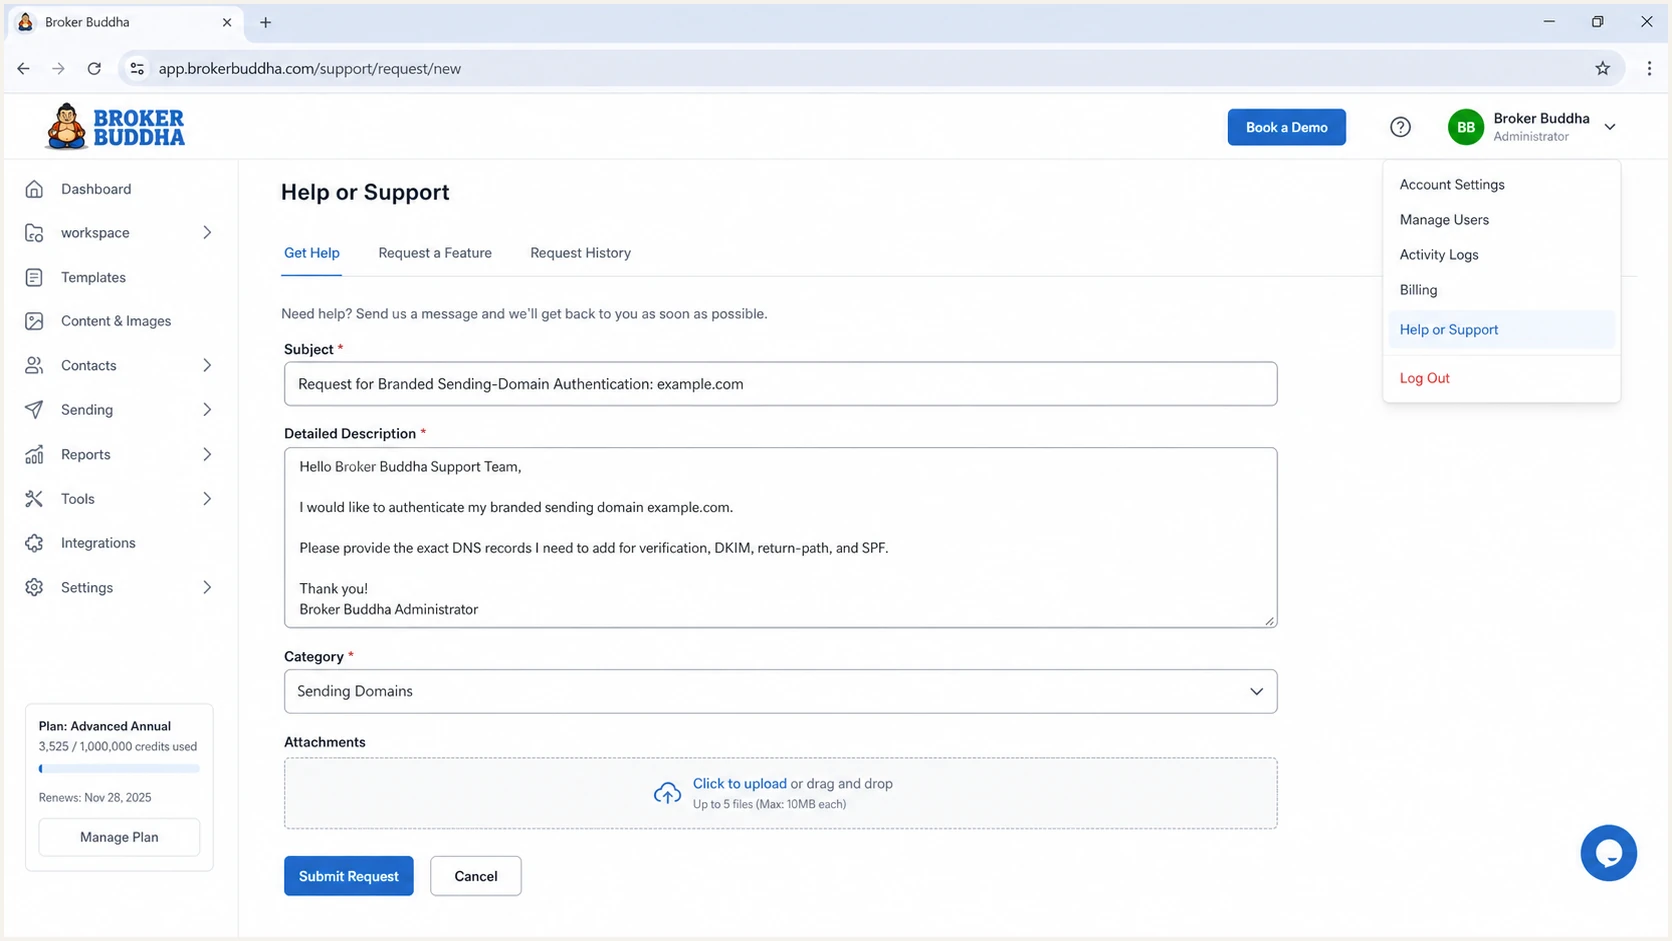Image resolution: width=1672 pixels, height=941 pixels.
Task: Expand the workspace submenu chevron
Action: pos(207,233)
